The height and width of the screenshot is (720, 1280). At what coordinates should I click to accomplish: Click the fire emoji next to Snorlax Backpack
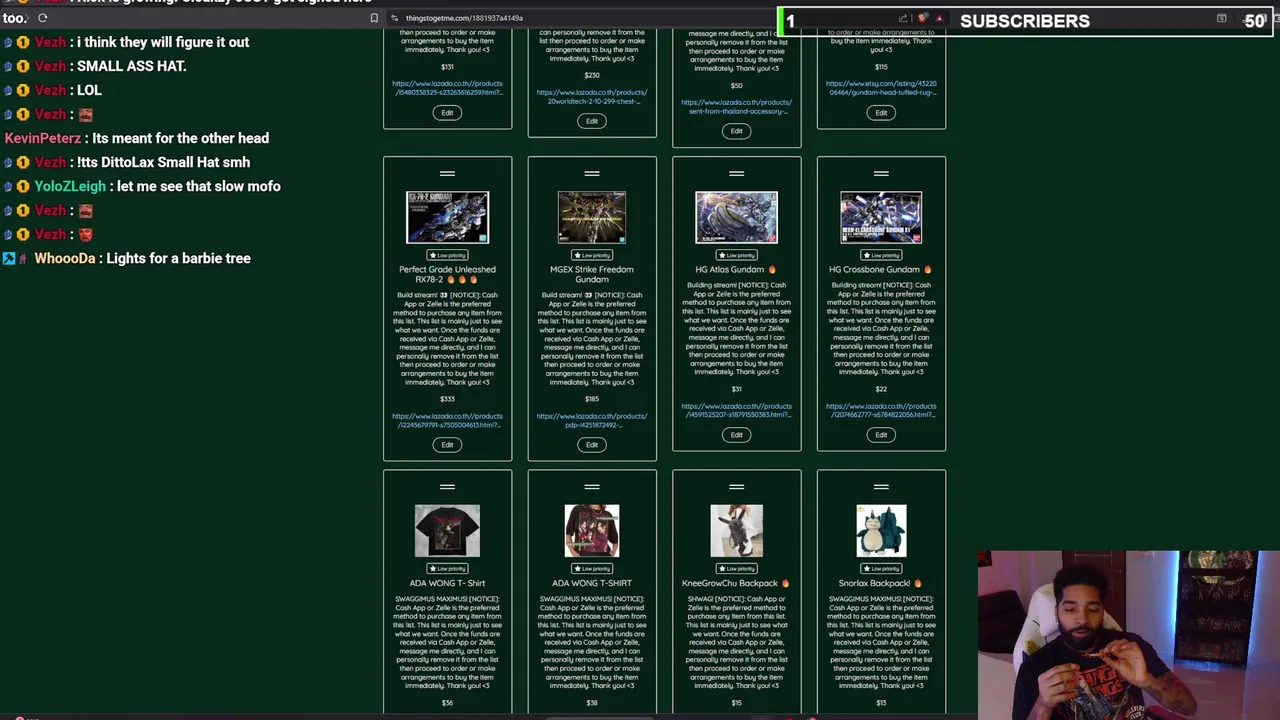point(917,583)
